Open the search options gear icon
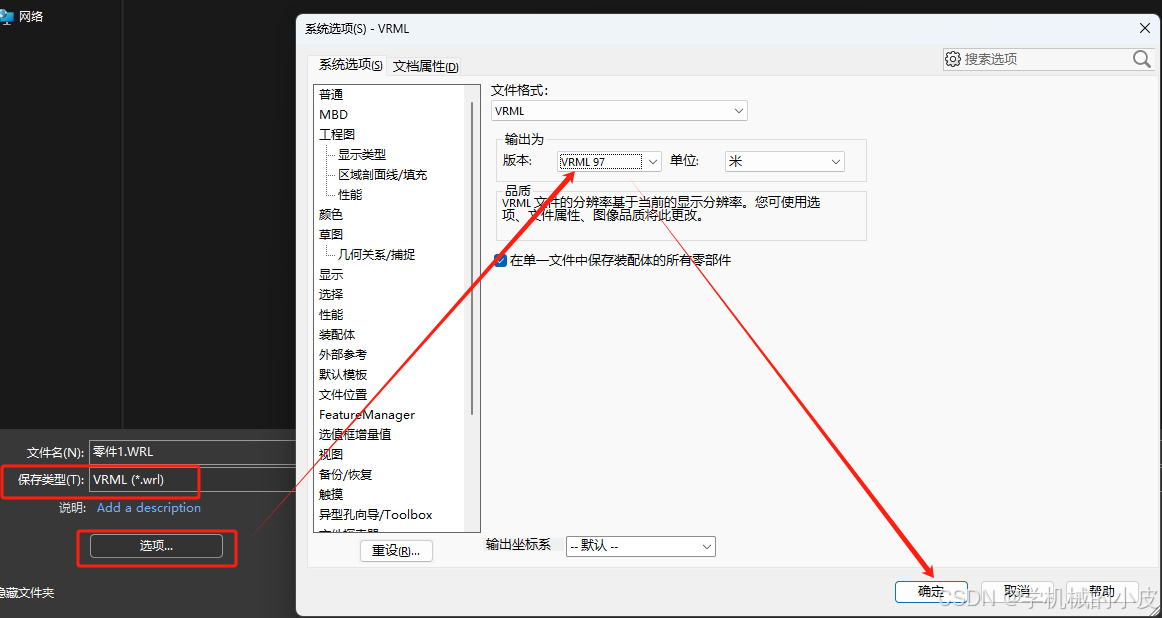The width and height of the screenshot is (1162, 618). [x=953, y=59]
